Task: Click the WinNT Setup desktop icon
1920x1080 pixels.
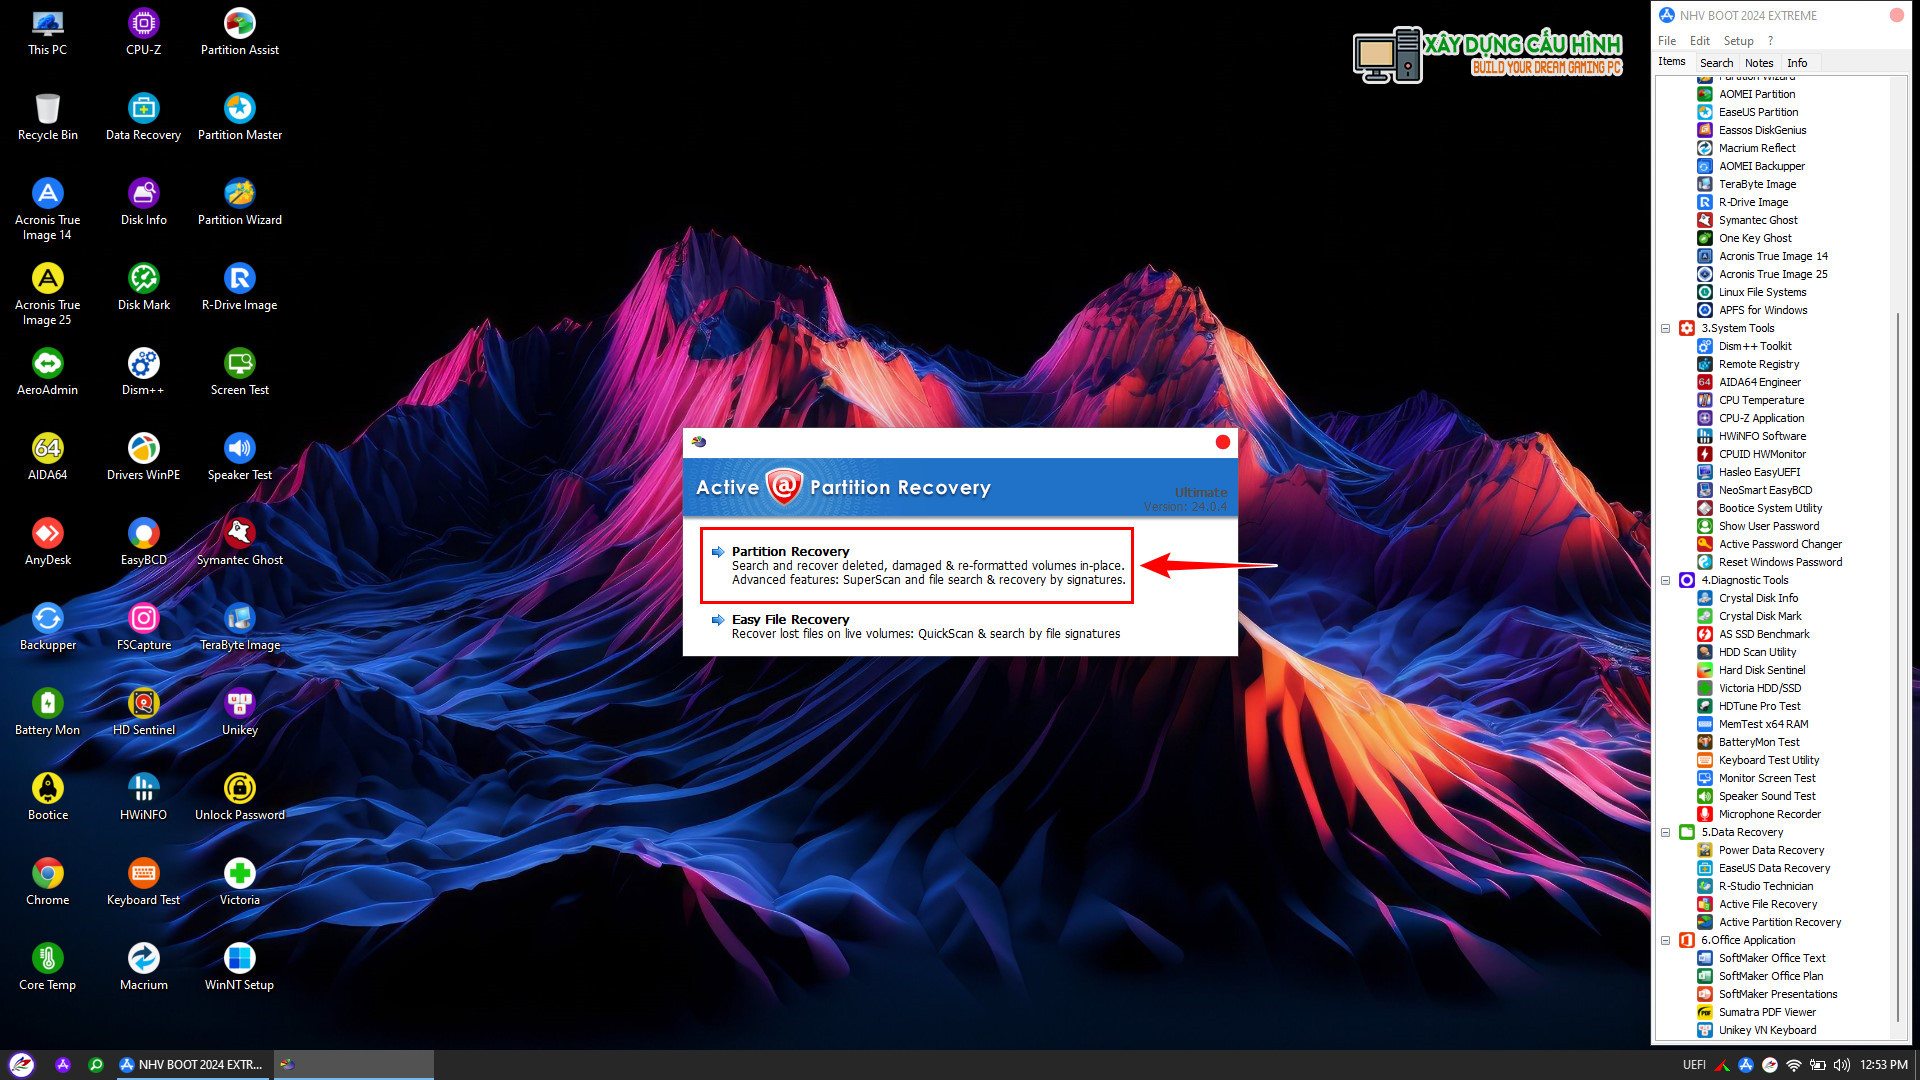Action: (239, 966)
